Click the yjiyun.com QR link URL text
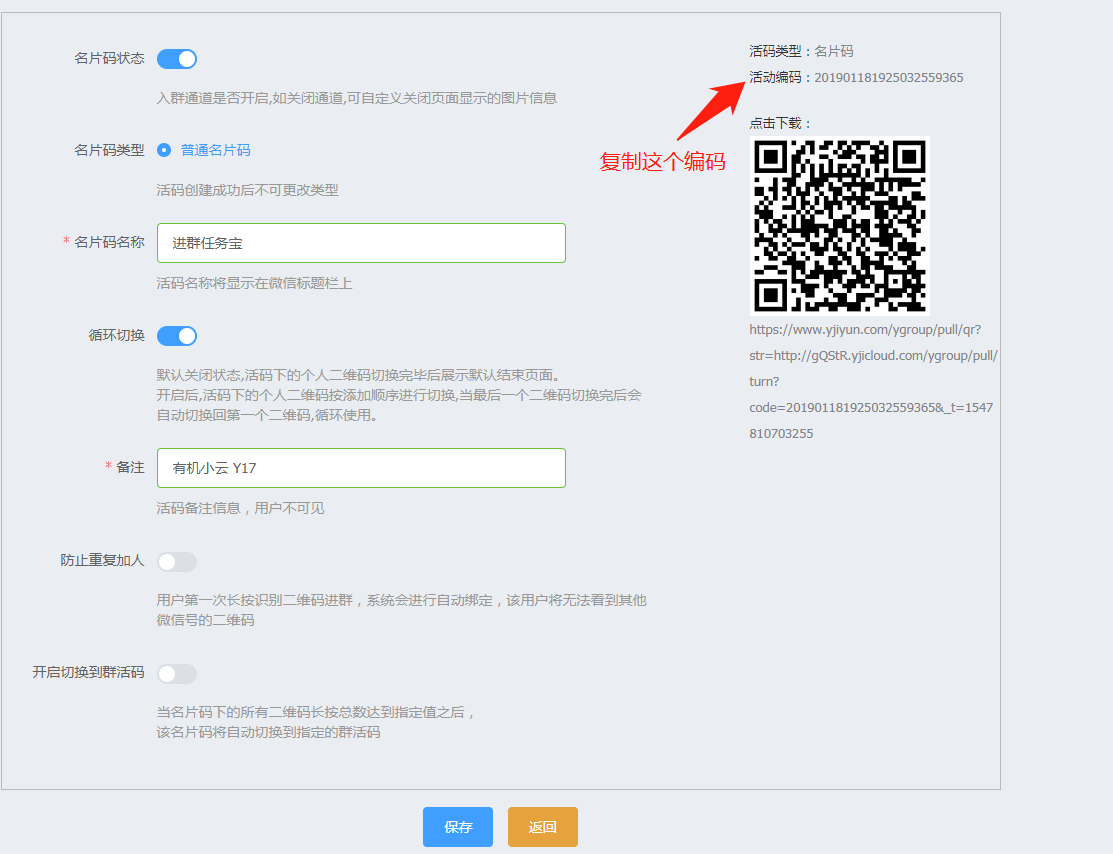 click(873, 381)
